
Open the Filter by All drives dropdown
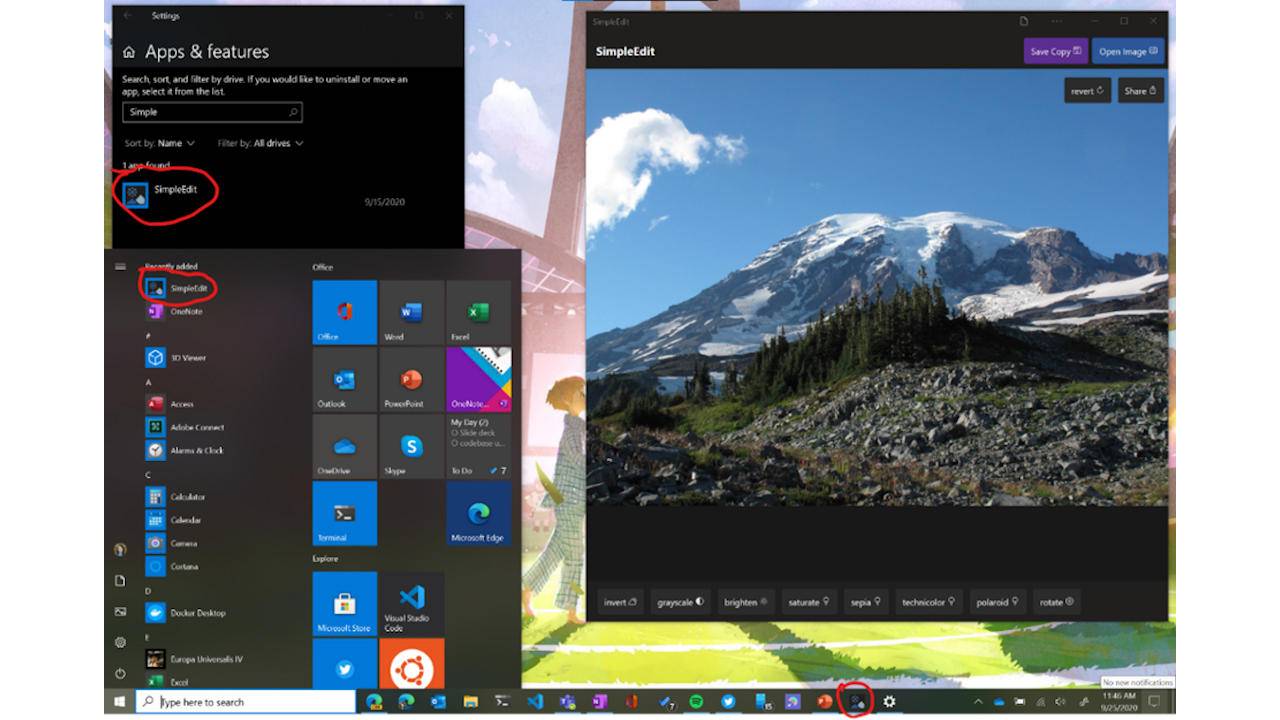[x=260, y=143]
